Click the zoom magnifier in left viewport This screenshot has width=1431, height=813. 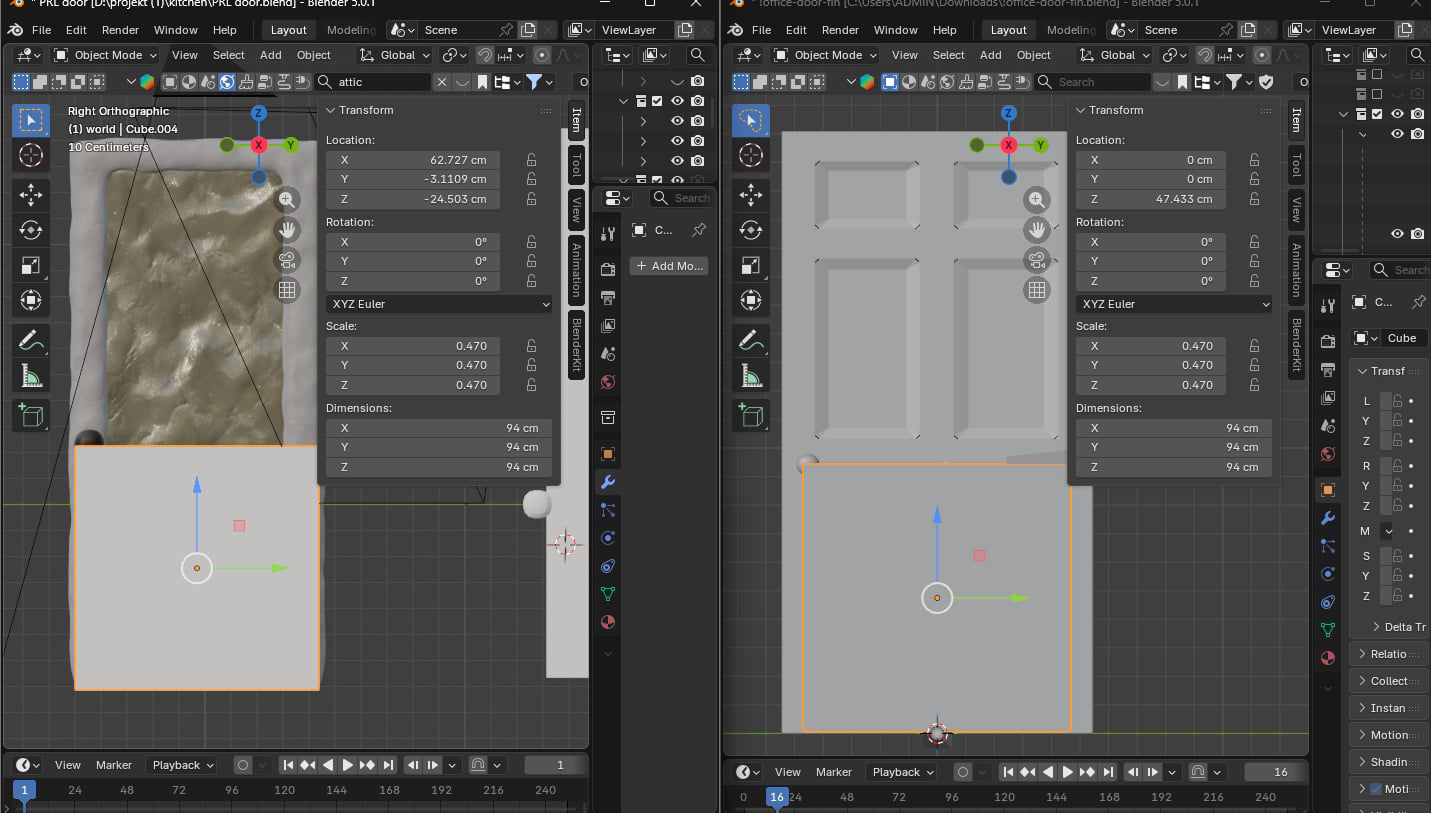pyautogui.click(x=287, y=200)
